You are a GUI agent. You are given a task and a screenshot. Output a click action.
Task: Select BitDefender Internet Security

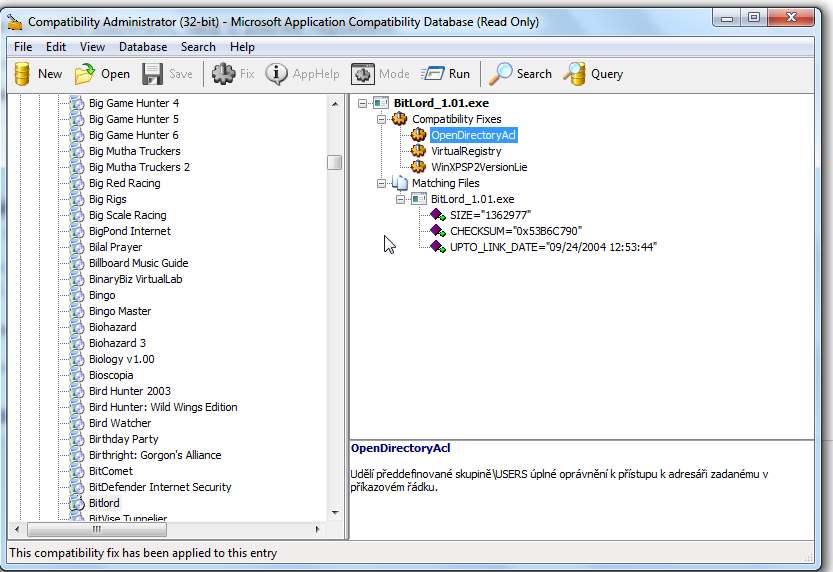click(x=160, y=487)
